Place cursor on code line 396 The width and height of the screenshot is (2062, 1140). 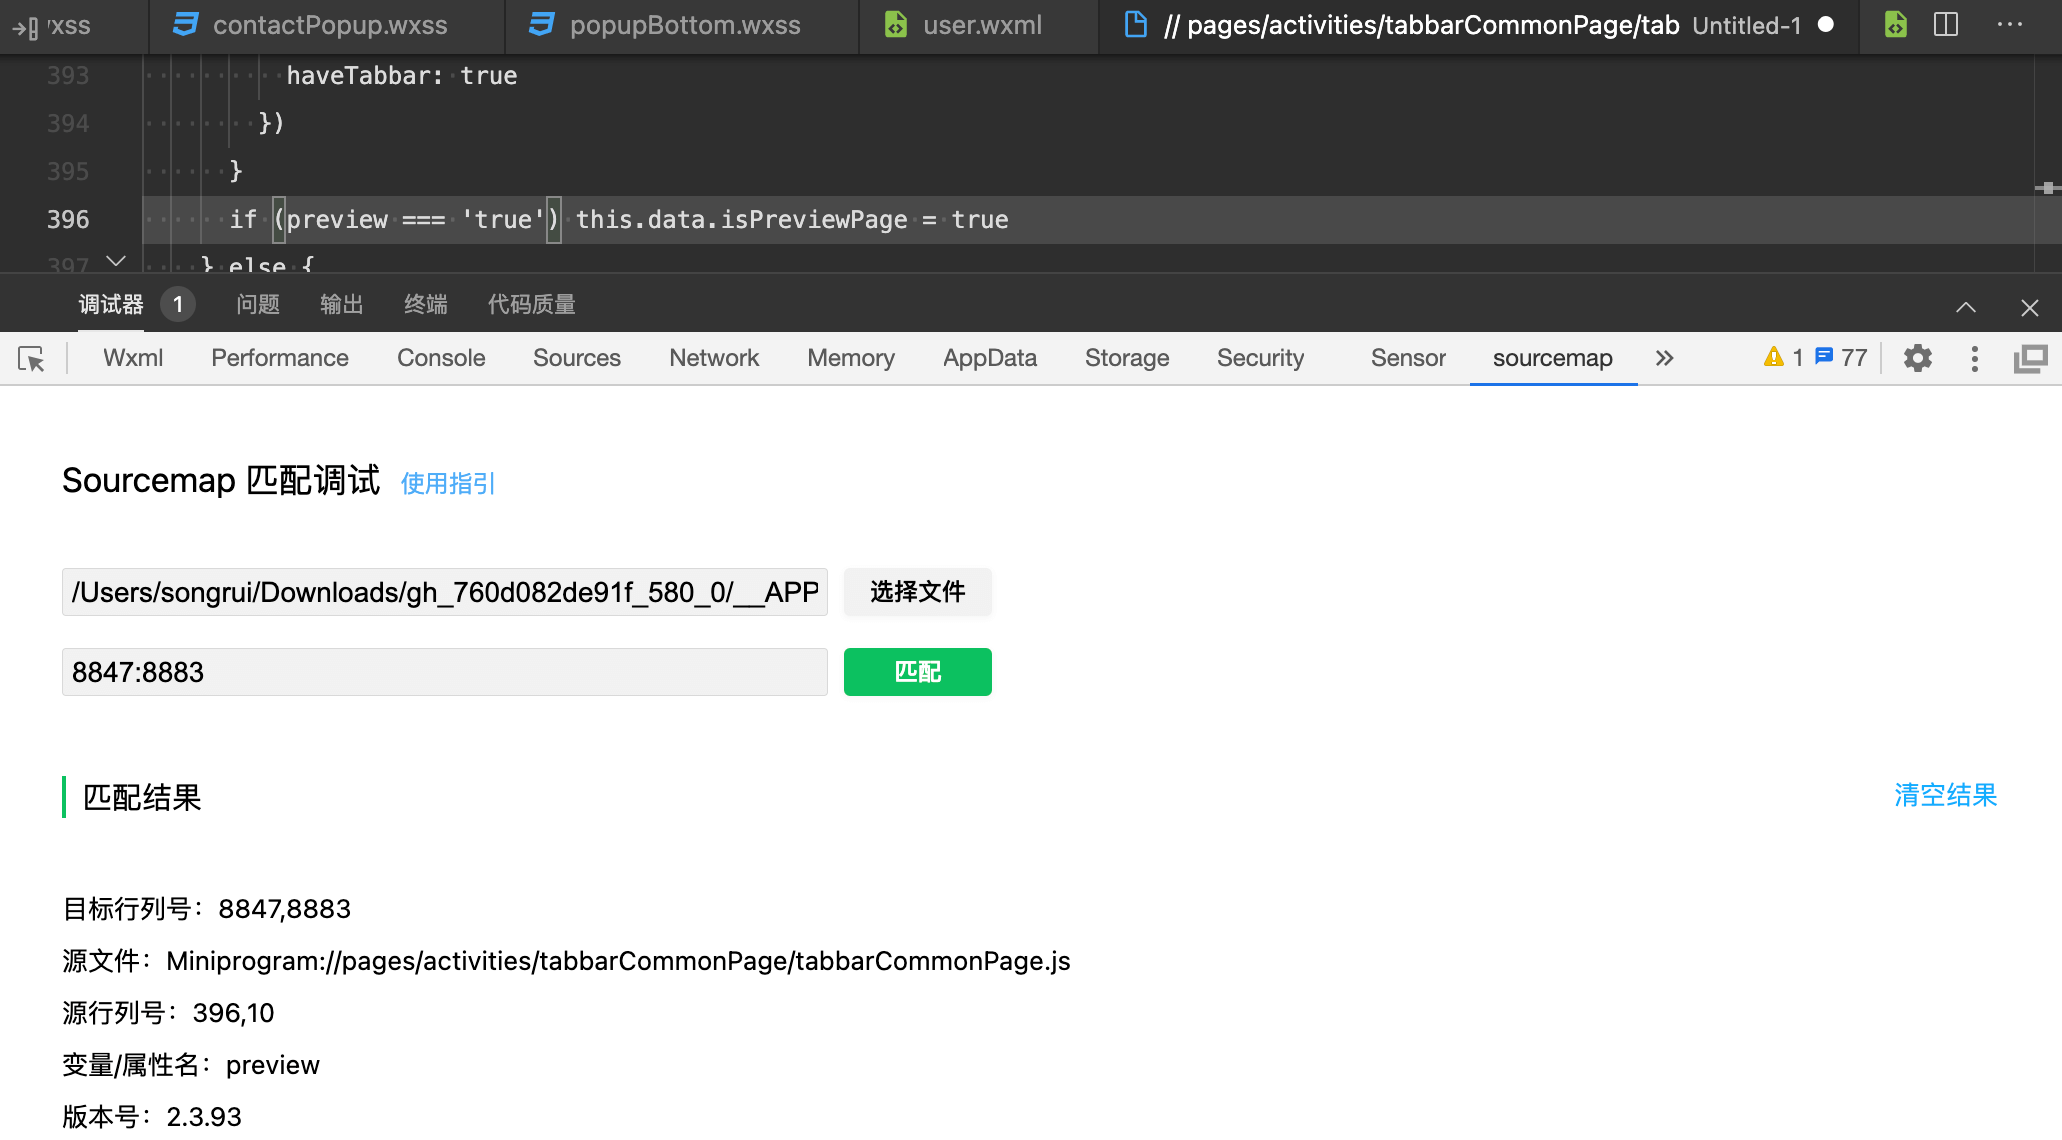[x=1090, y=220]
